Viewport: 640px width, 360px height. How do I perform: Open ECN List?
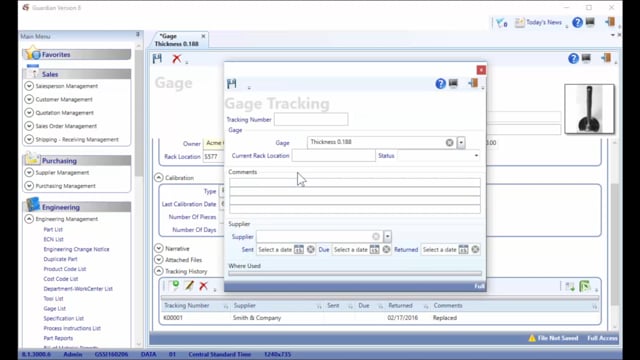(x=53, y=239)
